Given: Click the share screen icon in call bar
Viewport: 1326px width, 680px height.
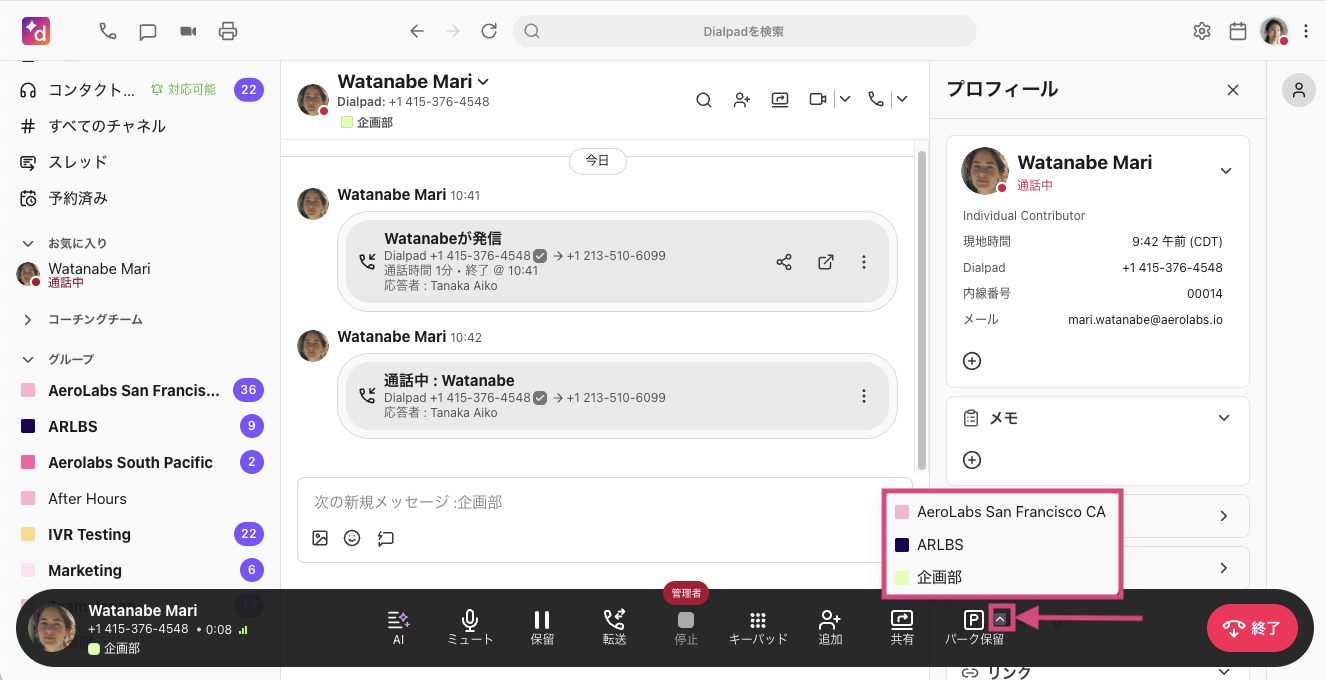Looking at the screenshot, I should pyautogui.click(x=902, y=621).
